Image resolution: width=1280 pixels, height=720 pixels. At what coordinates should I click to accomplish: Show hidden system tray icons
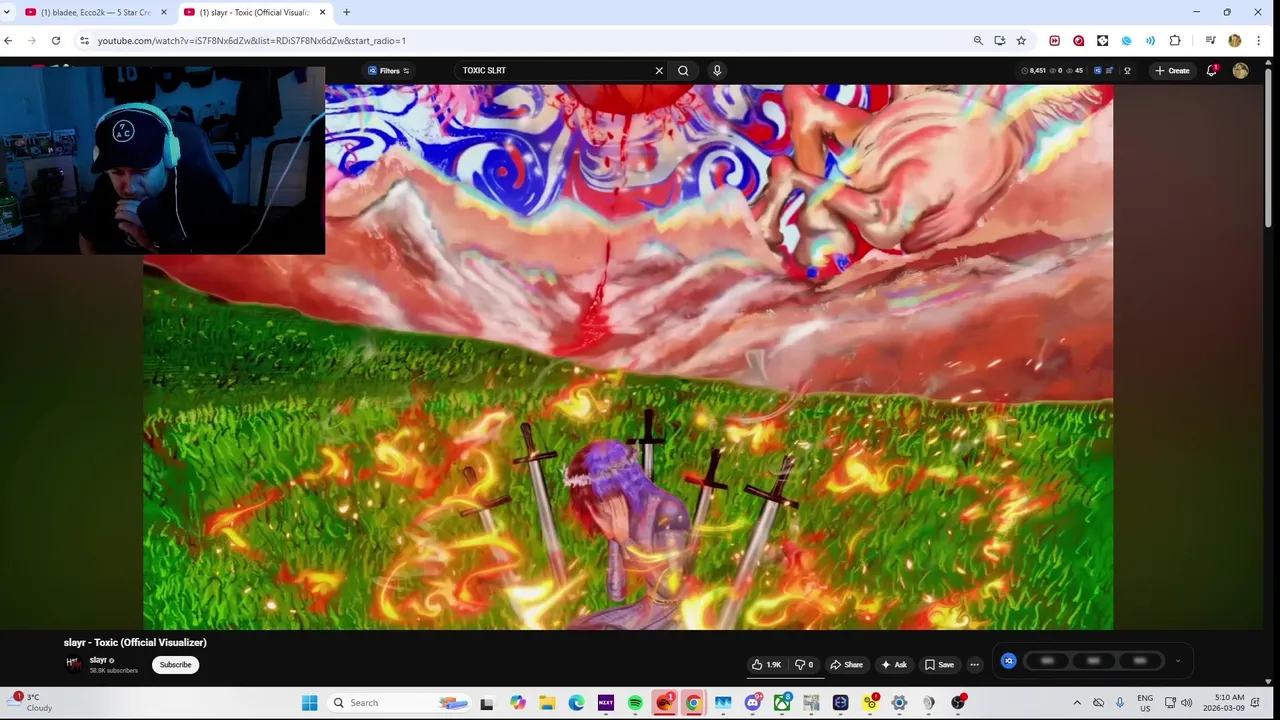coord(1077,703)
